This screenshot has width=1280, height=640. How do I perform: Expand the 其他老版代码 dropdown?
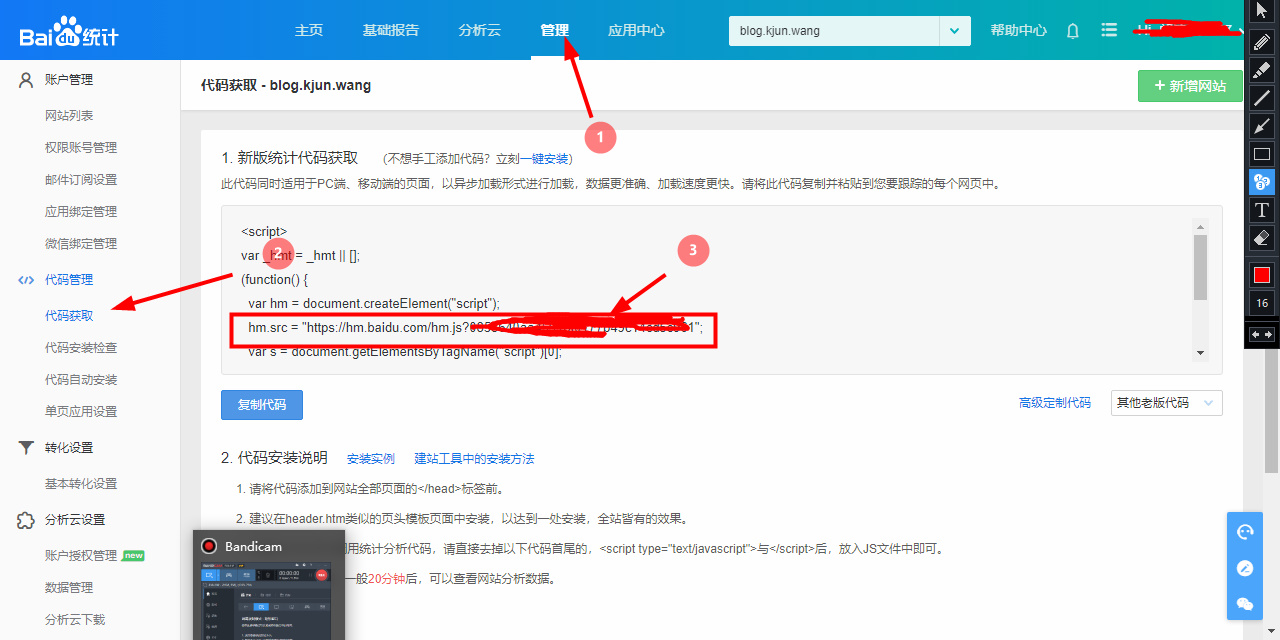click(1166, 403)
